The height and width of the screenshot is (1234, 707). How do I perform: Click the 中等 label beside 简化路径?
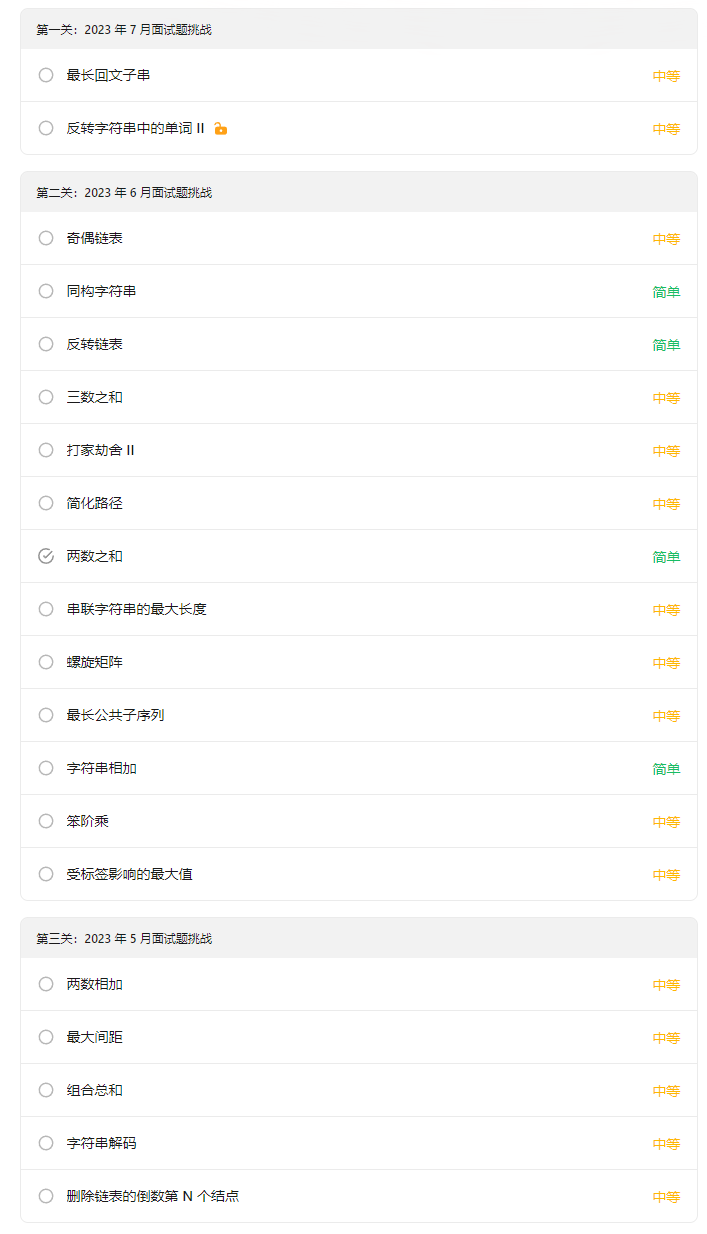(666, 503)
